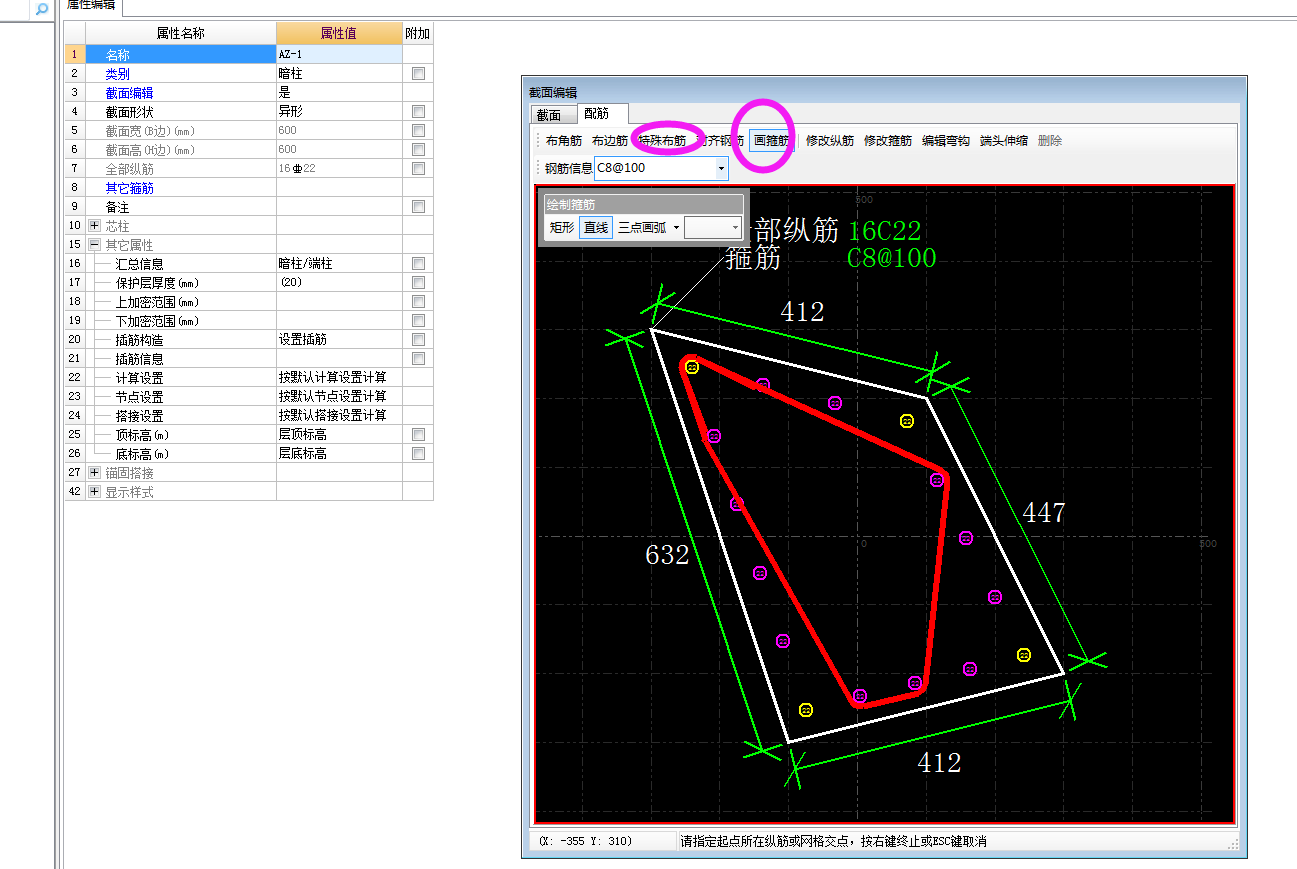Choose the 修改纵筋 tool
The height and width of the screenshot is (869, 1297).
(830, 141)
